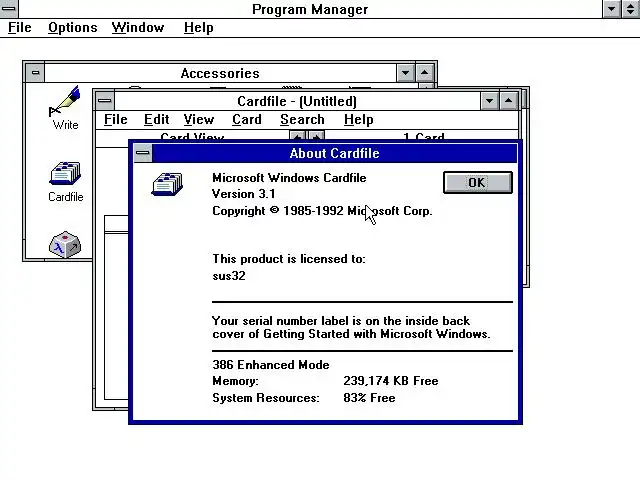Image resolution: width=640 pixels, height=480 pixels.
Task: Click the Cardfile - (Untitled) title bar
Action: pos(297,101)
